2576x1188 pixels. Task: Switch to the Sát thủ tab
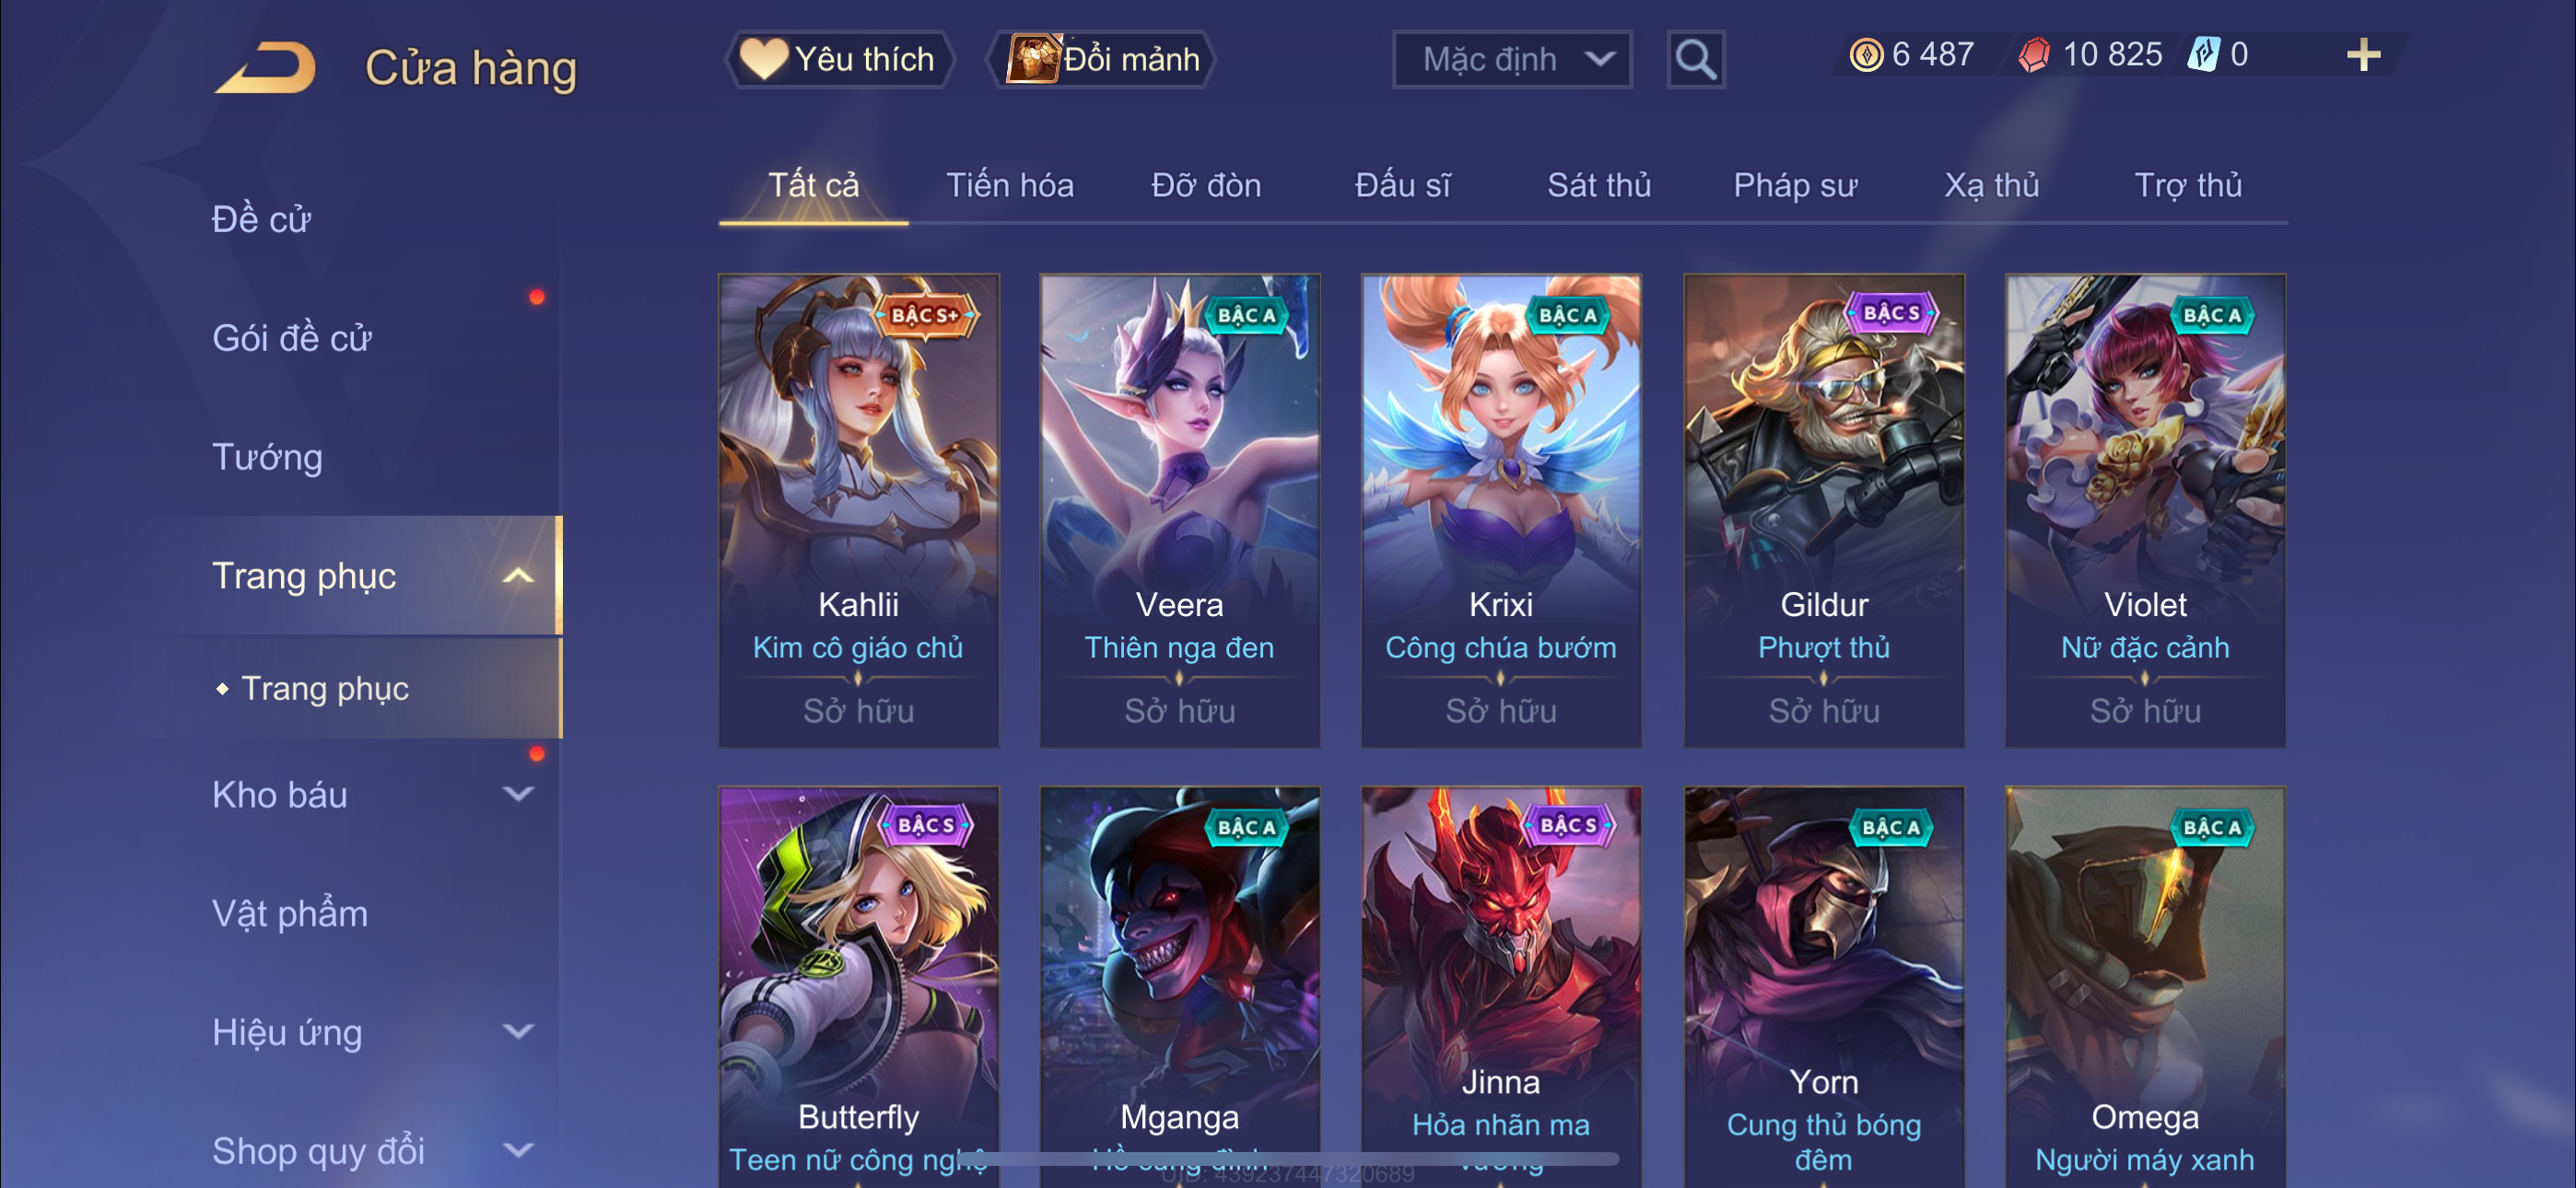[x=1598, y=186]
